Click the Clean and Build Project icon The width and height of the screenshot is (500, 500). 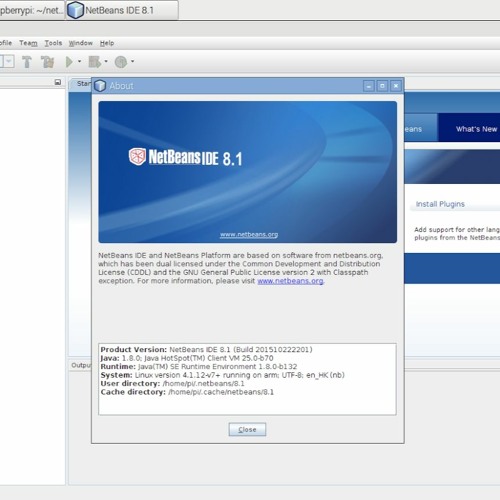click(48, 62)
